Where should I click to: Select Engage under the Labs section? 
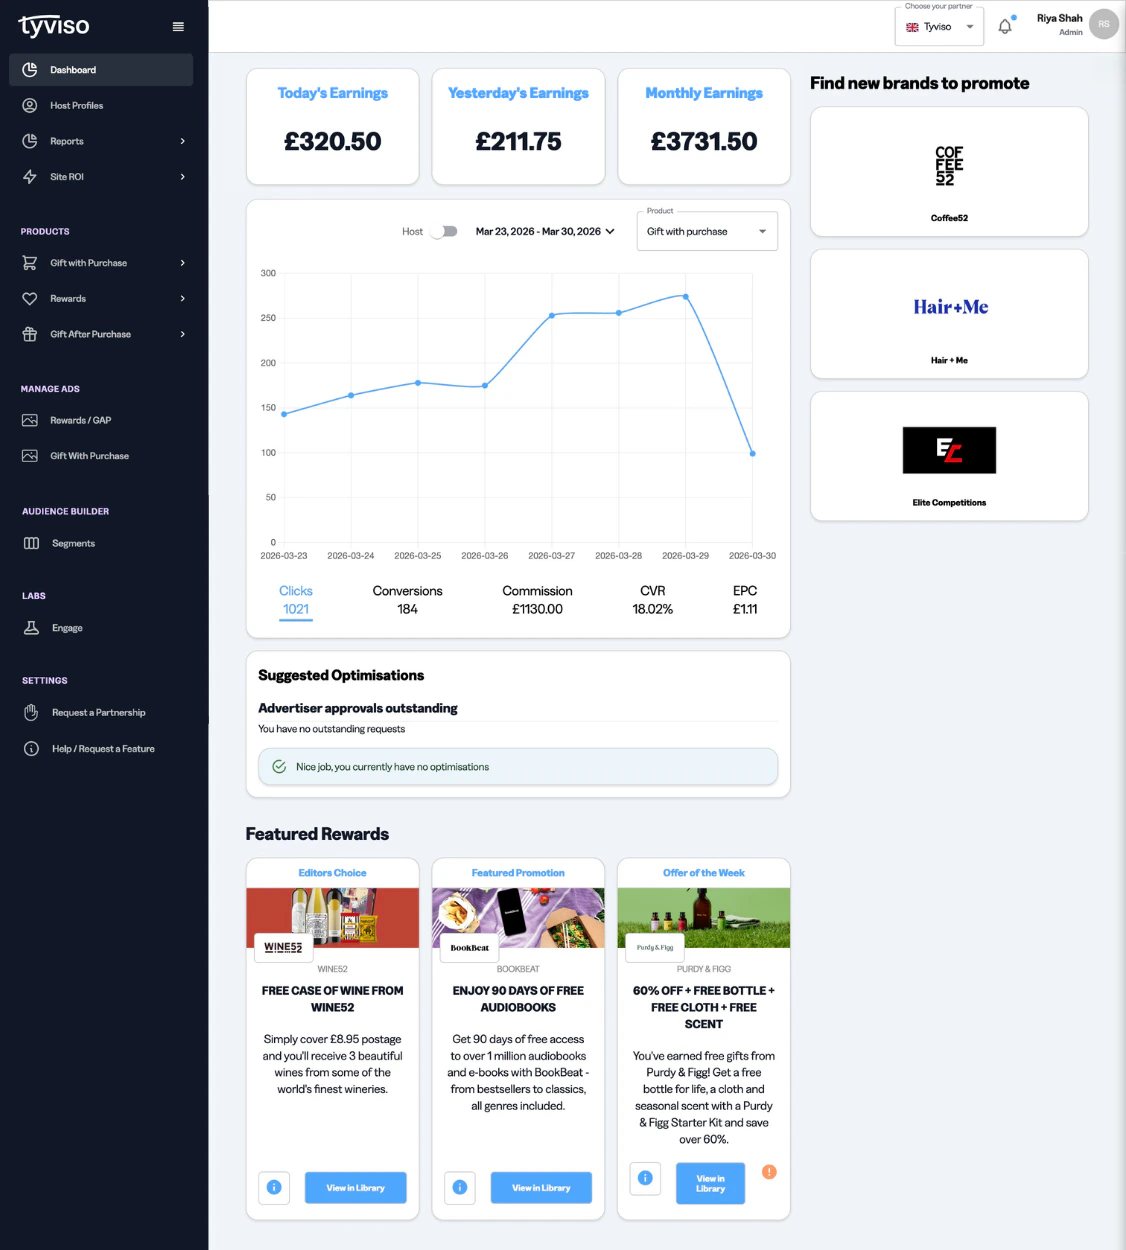click(67, 627)
